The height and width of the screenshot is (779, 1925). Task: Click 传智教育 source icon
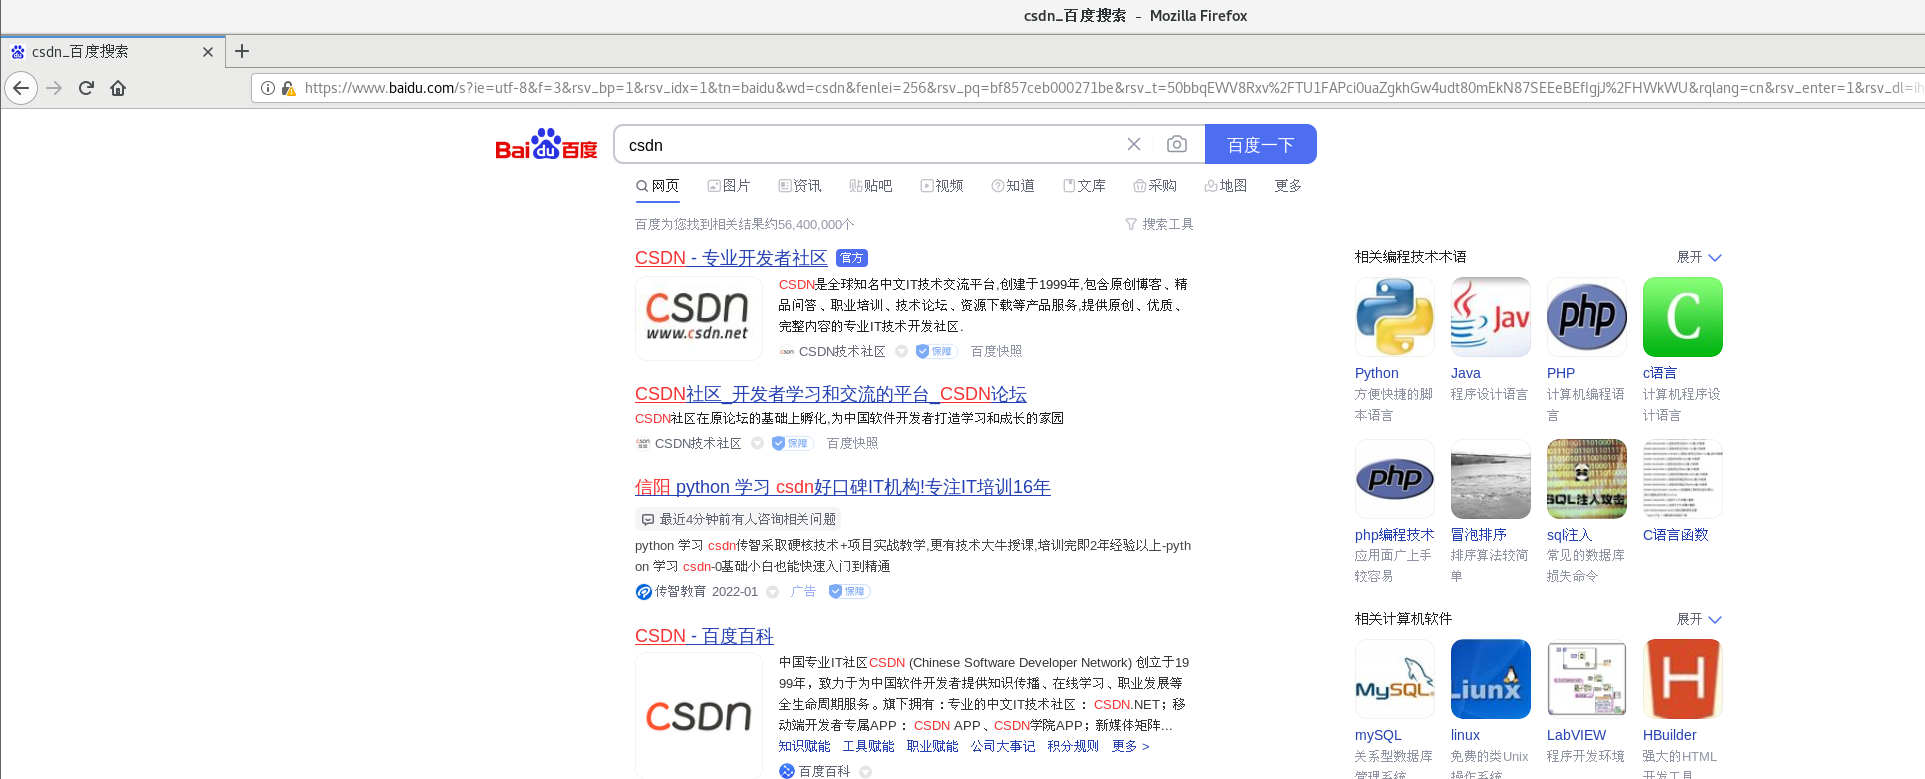point(643,592)
